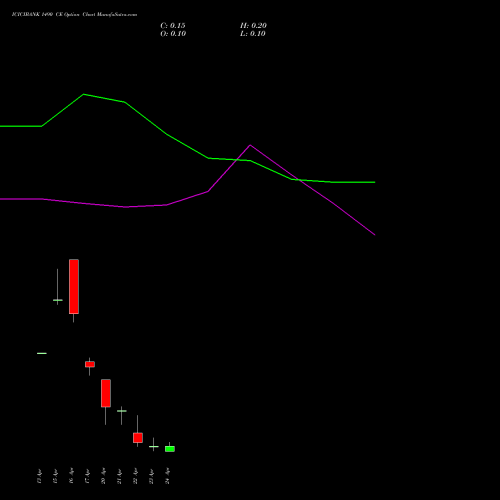Click the high value 'H: 0.20'
The image size is (500, 500).
[253, 26]
